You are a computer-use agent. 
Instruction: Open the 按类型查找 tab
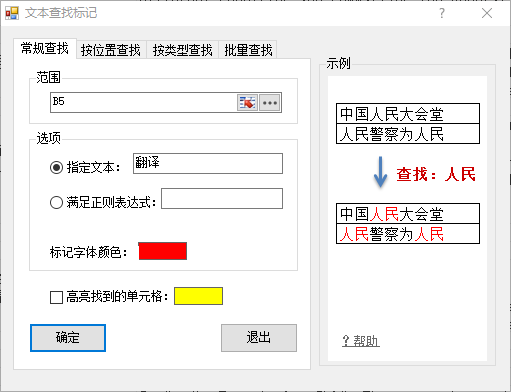coord(182,50)
